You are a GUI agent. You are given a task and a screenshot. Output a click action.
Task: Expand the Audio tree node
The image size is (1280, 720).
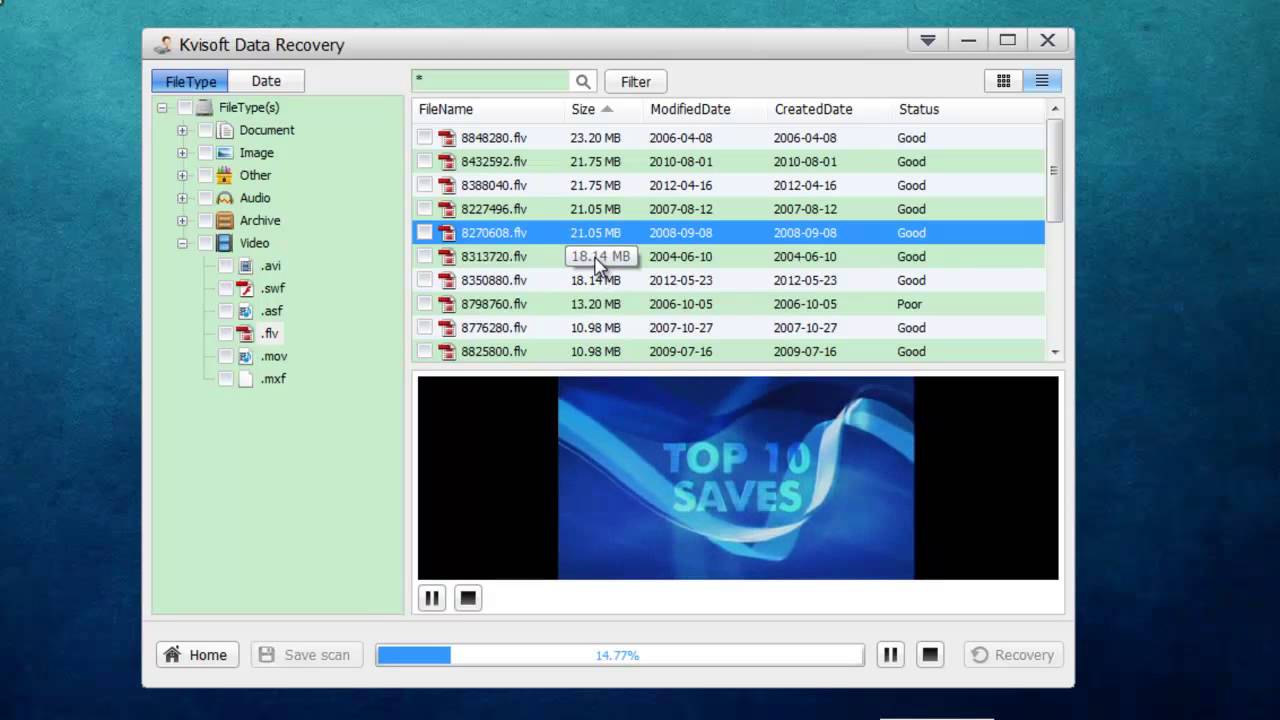point(182,198)
